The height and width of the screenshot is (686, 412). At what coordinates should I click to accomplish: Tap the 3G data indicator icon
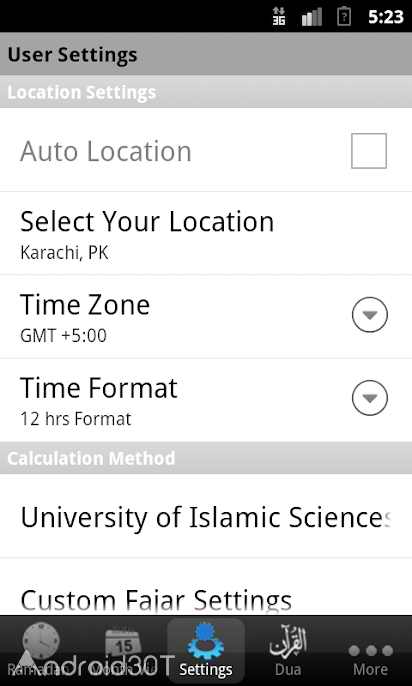[279, 17]
